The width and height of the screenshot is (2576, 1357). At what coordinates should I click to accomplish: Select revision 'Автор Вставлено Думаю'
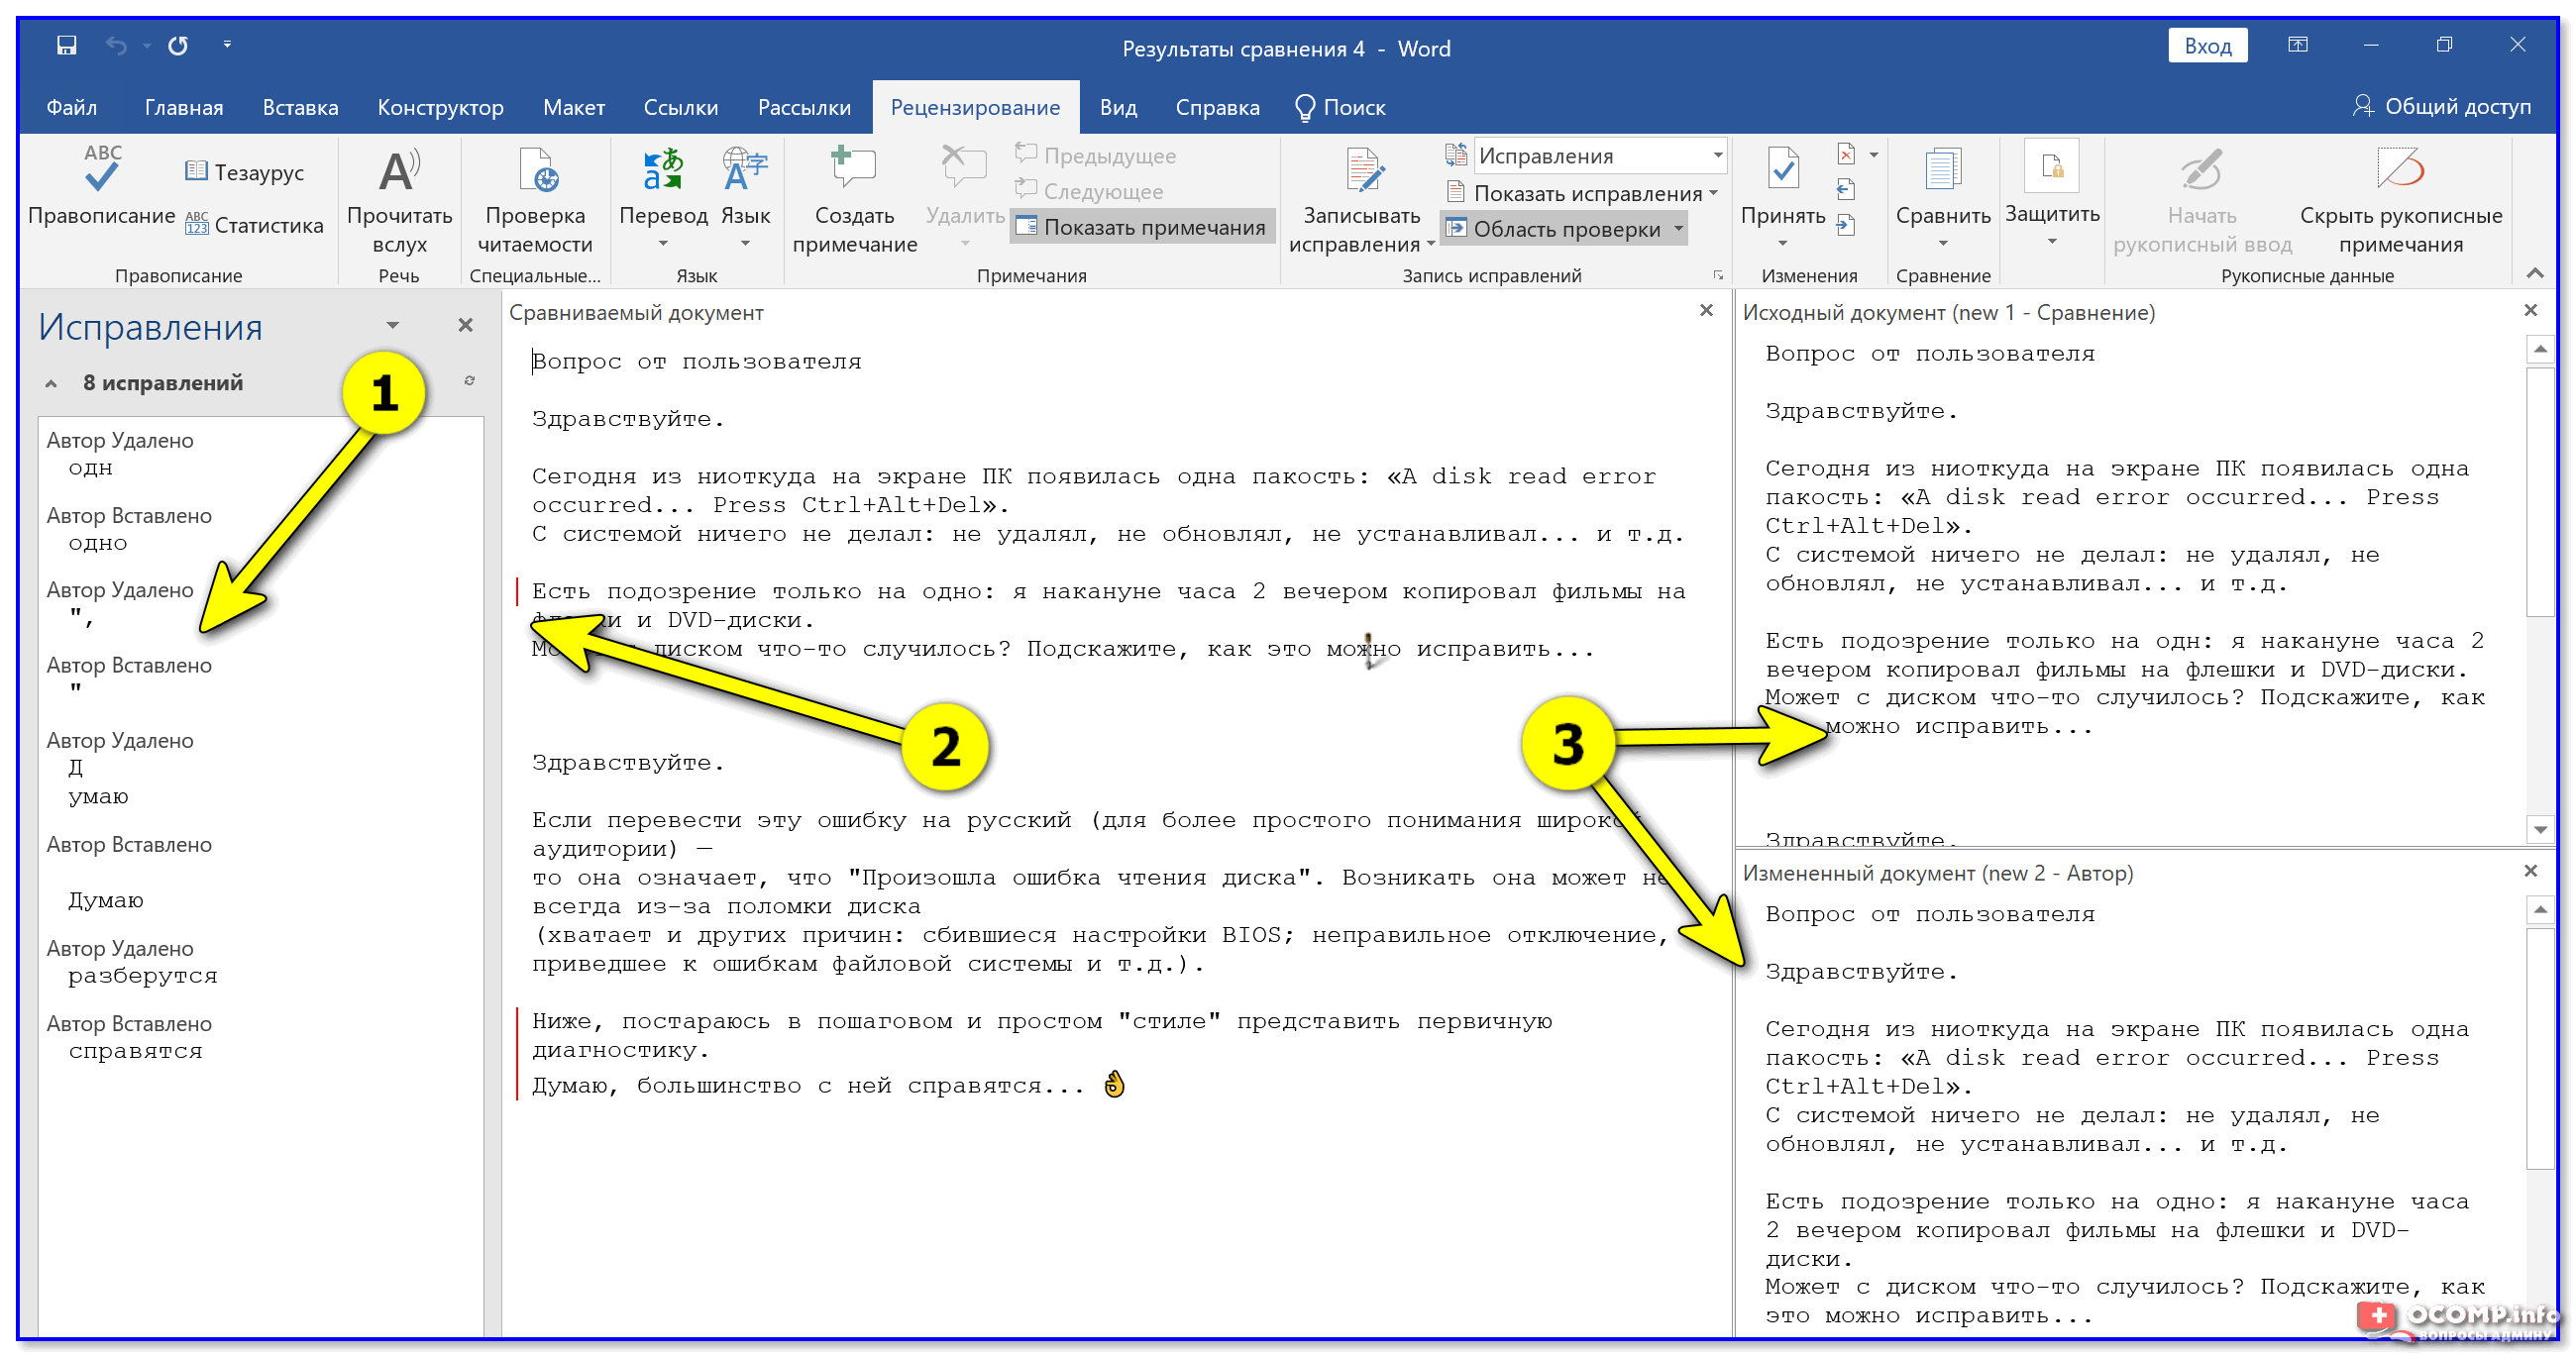tap(260, 873)
